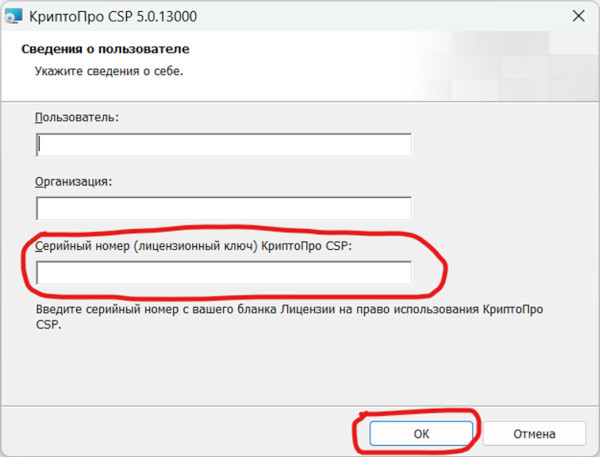Close the КриптоПро CSP dialog window

click(578, 16)
